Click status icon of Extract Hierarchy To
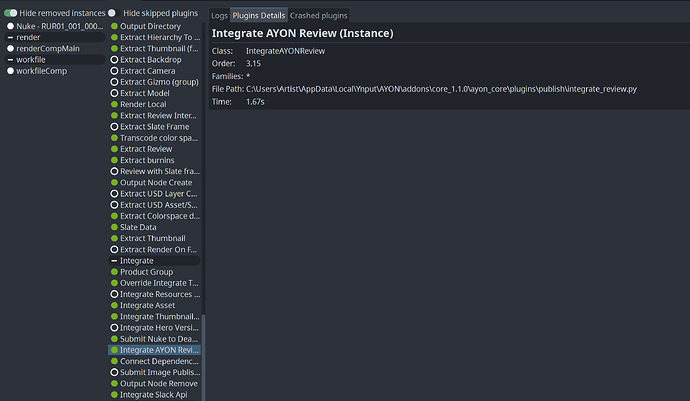Screen dimensions: 690x401 (114, 37)
